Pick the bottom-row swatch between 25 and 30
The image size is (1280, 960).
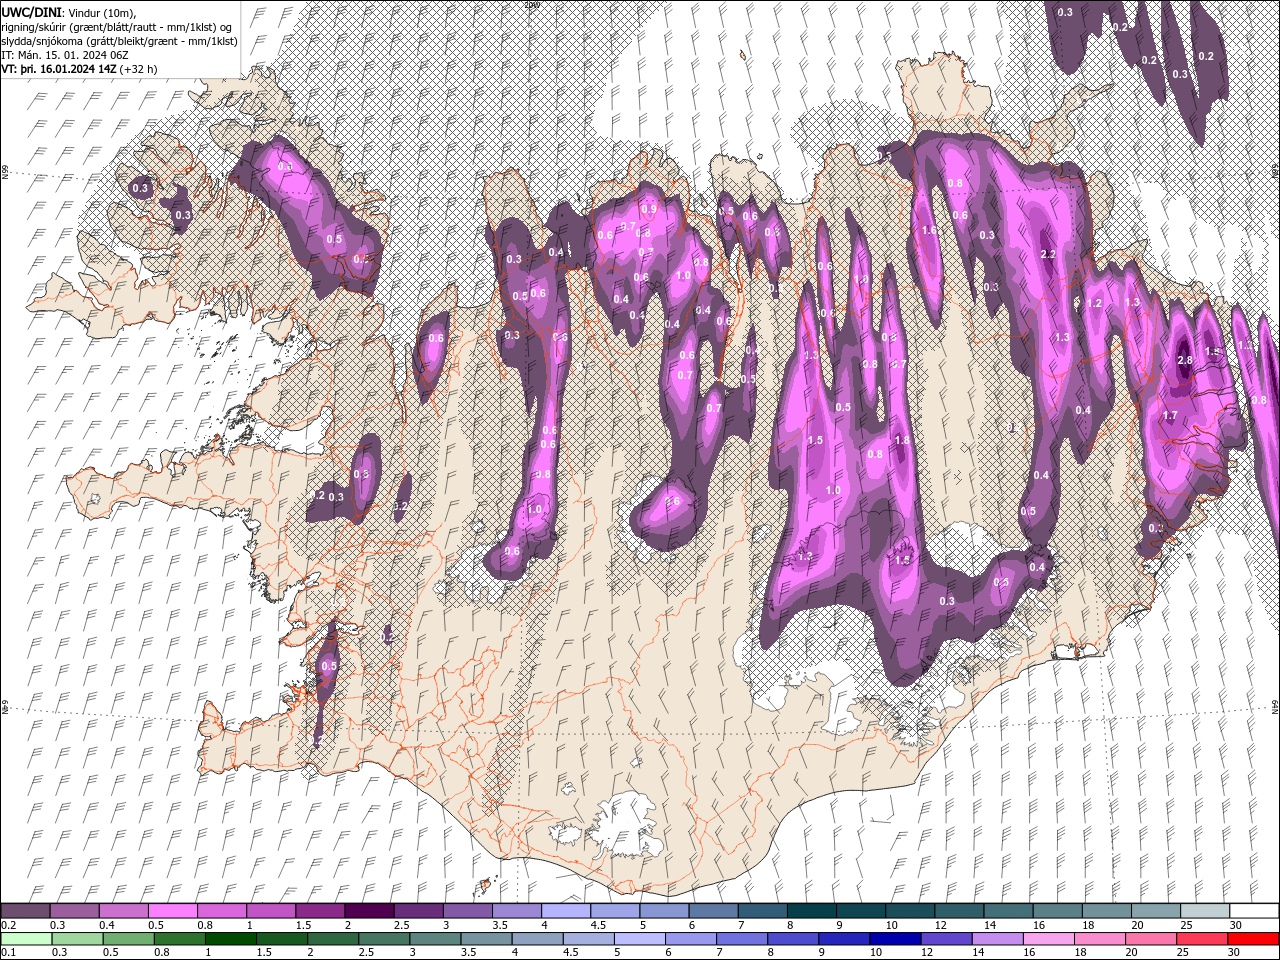point(1202,939)
